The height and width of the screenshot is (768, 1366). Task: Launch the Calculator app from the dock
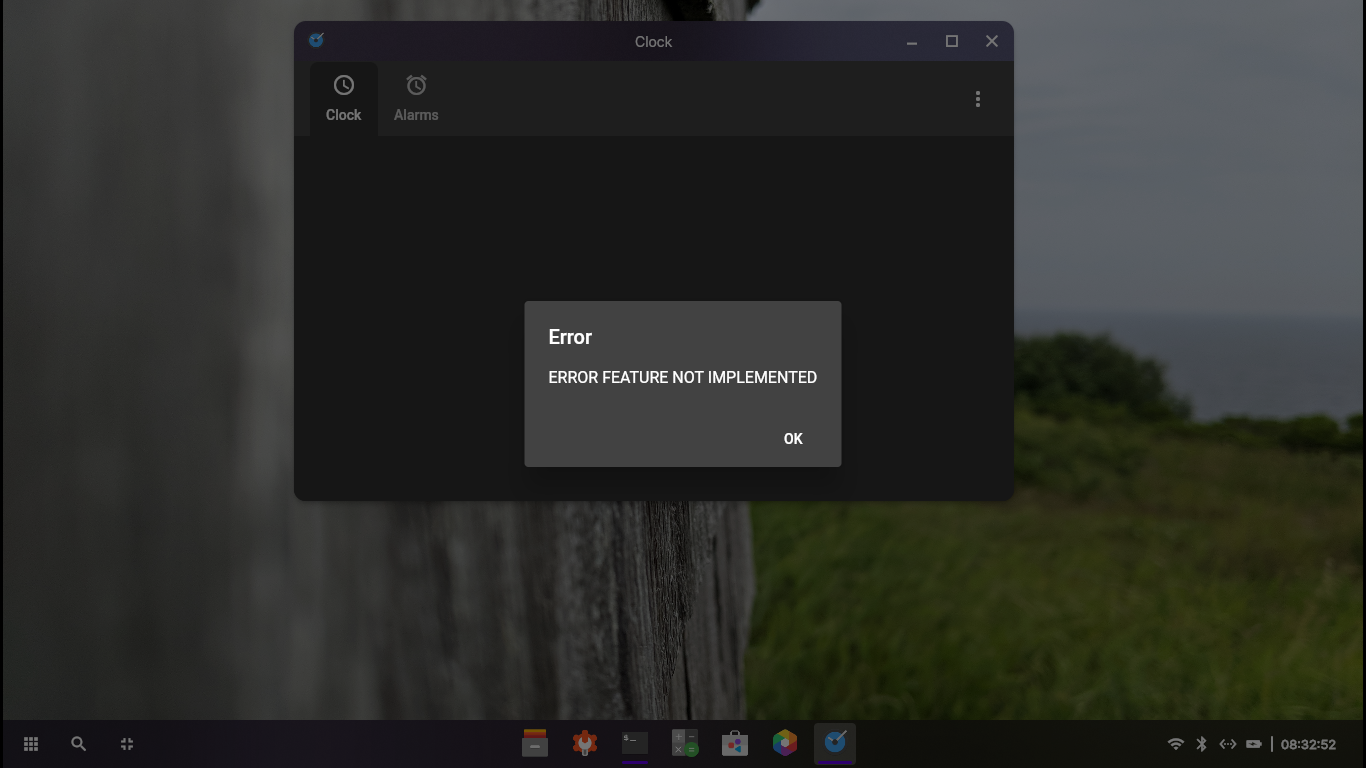685,743
